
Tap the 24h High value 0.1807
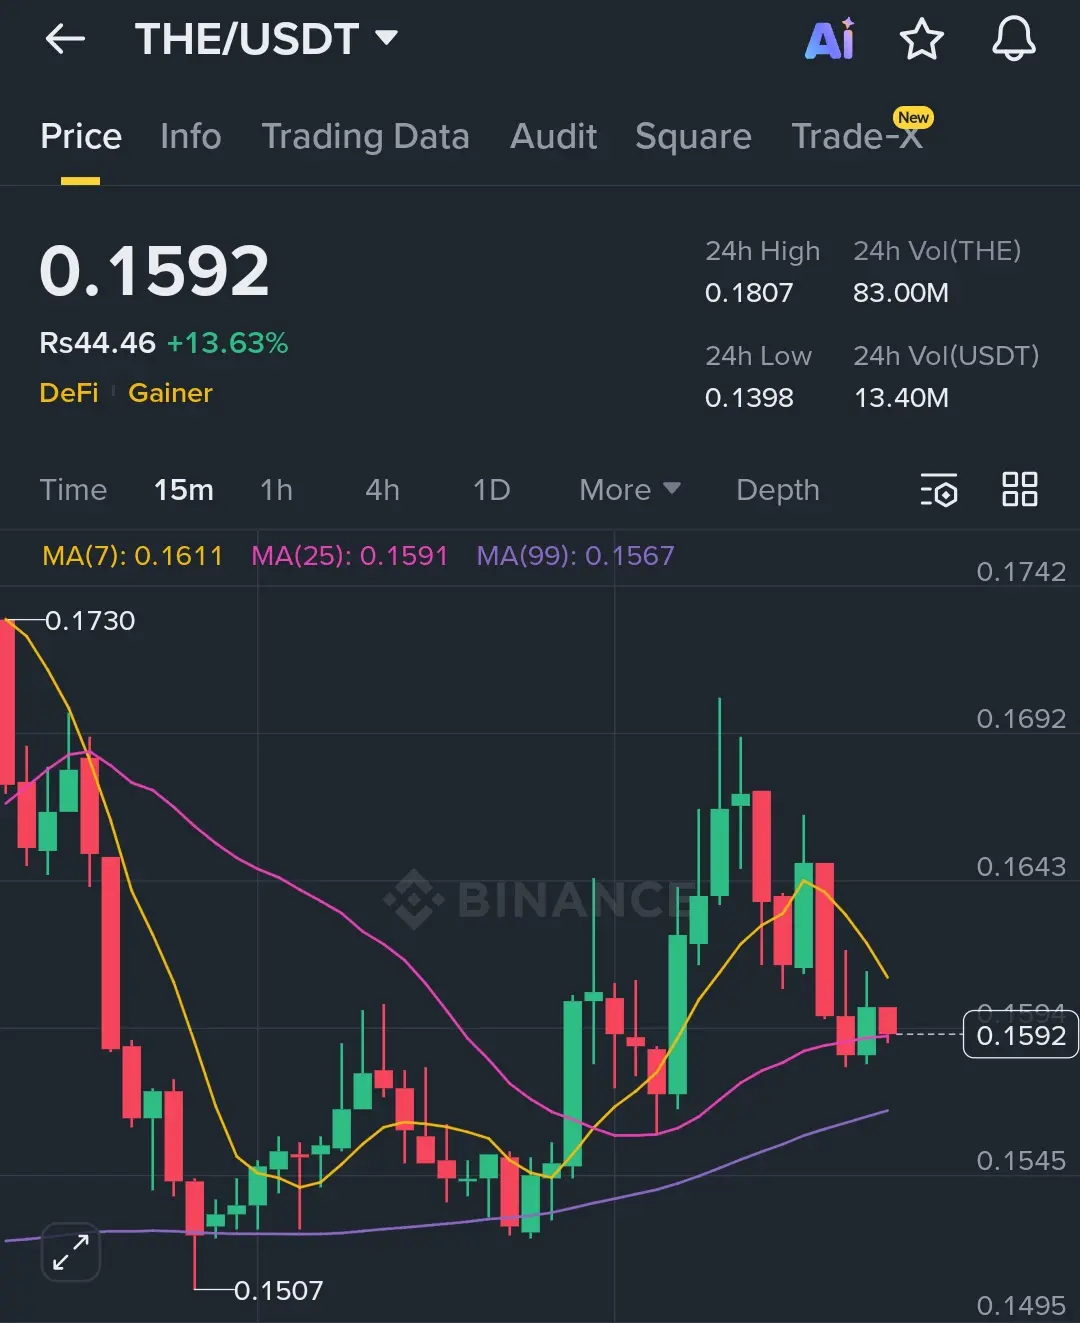(x=749, y=293)
